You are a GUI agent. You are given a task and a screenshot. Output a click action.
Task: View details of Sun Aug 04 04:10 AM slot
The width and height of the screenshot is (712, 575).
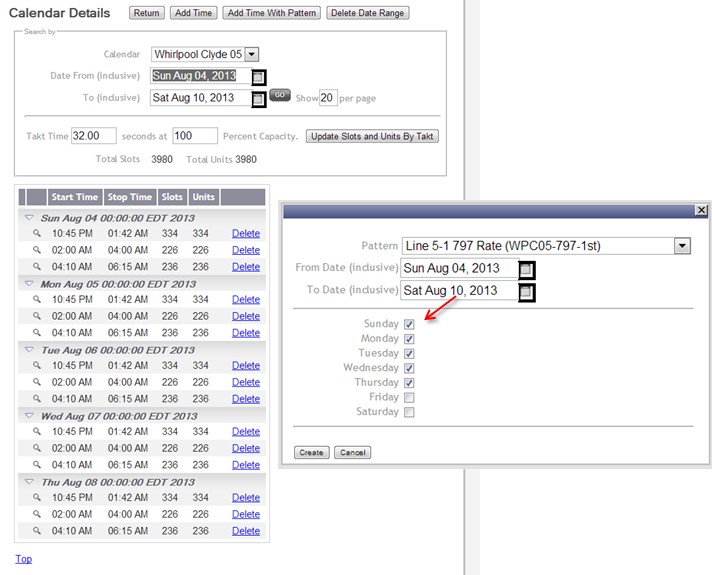(x=37, y=267)
